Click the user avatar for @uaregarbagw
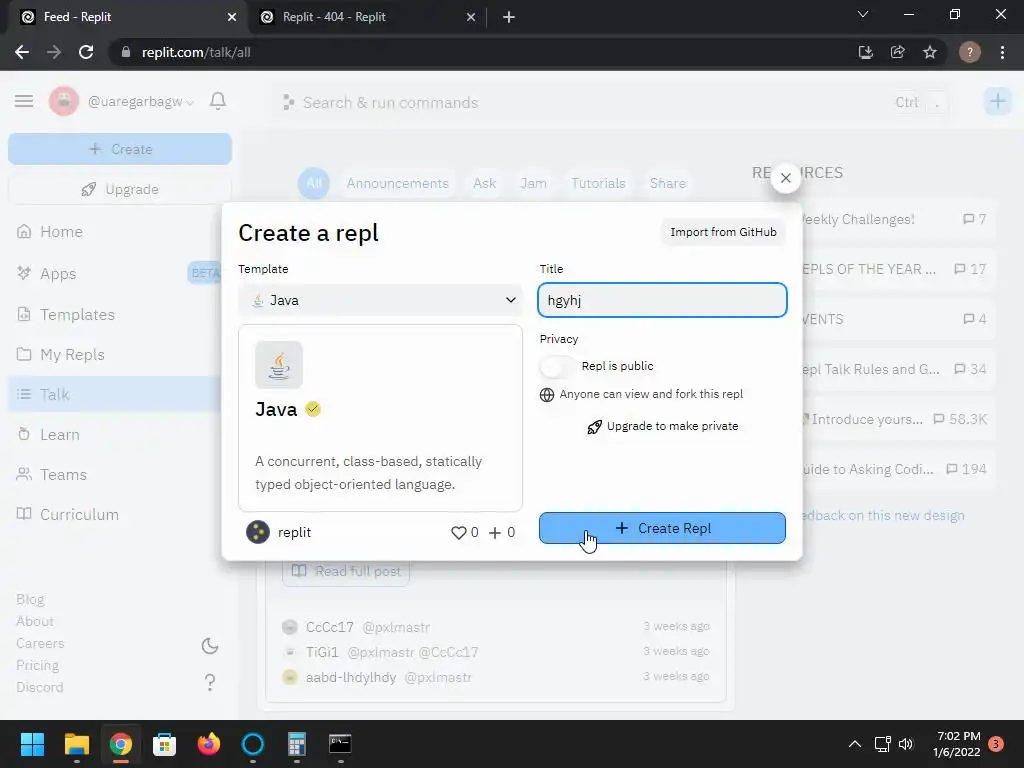The width and height of the screenshot is (1024, 768). pyautogui.click(x=64, y=101)
